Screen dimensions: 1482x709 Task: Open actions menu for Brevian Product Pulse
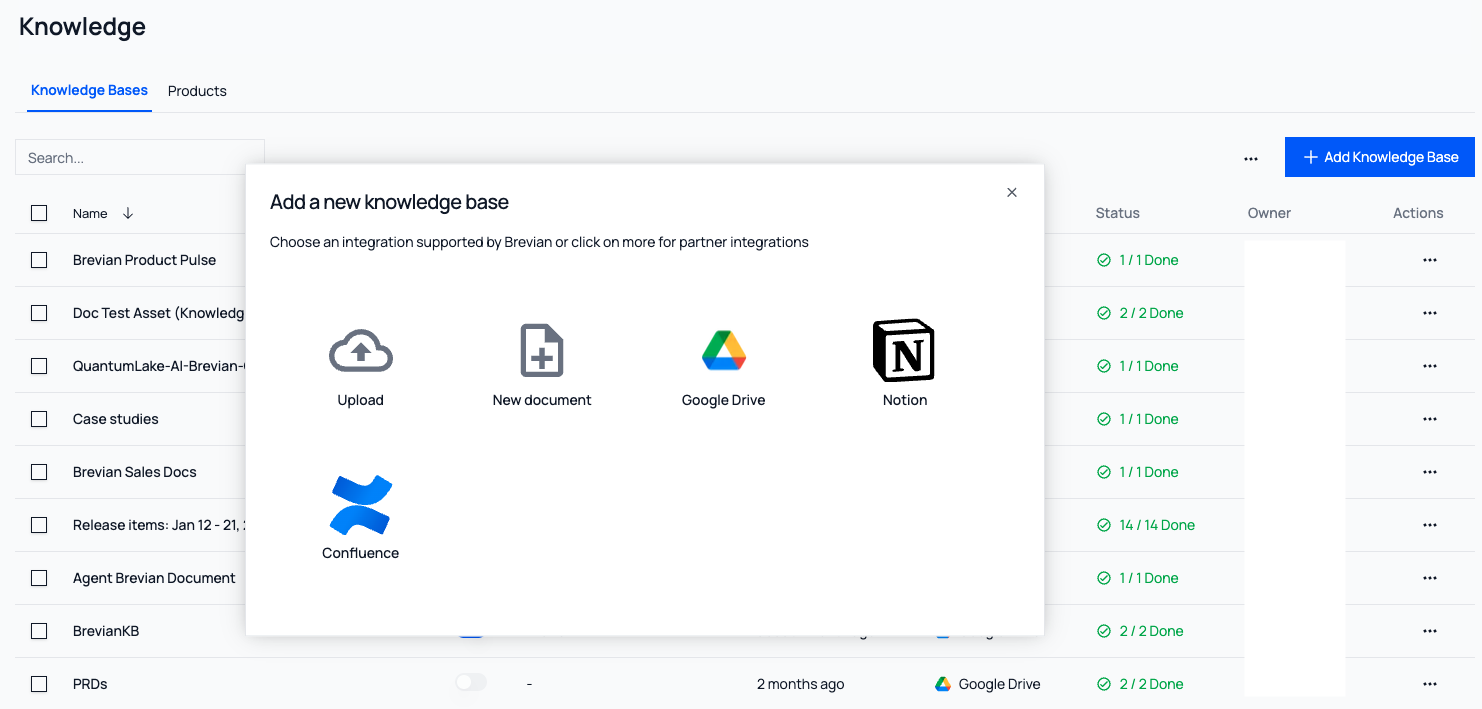click(1430, 260)
